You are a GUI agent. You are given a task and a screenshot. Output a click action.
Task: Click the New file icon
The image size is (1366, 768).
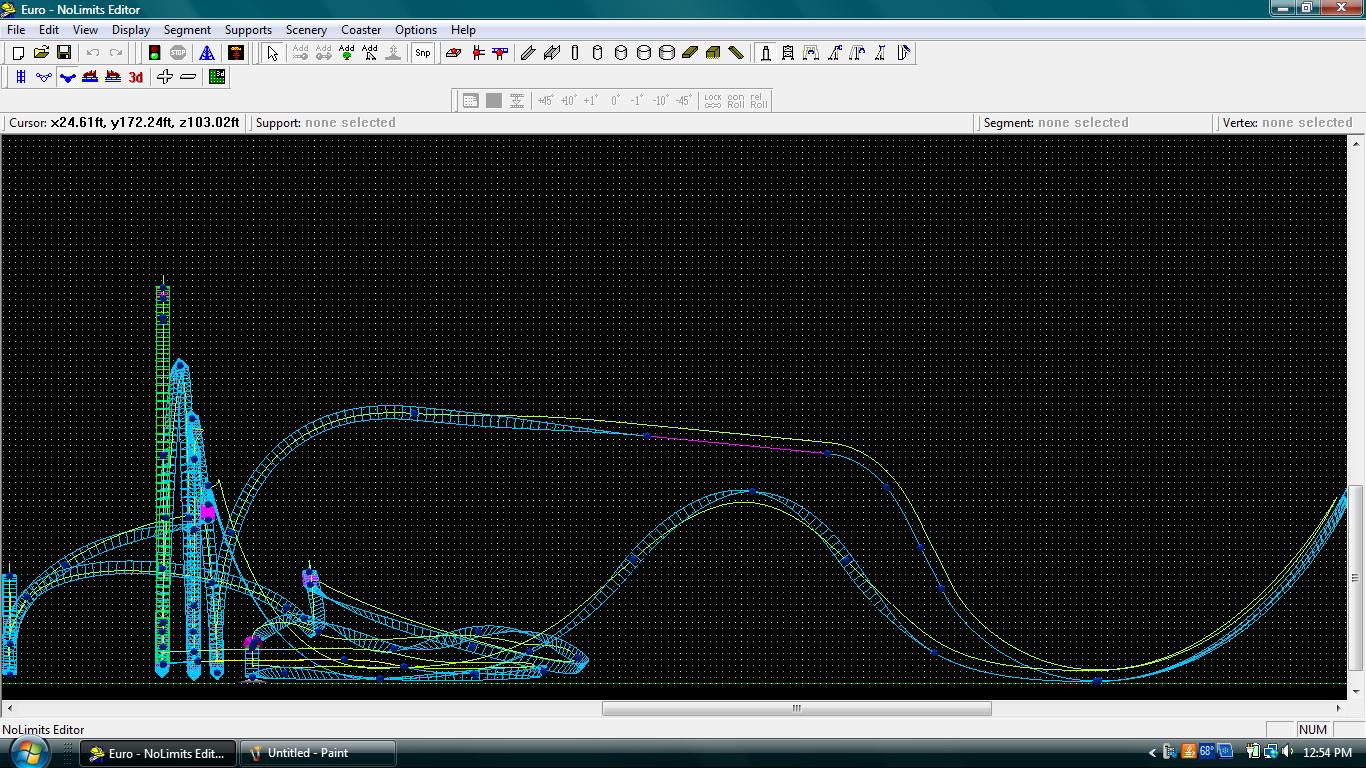18,53
